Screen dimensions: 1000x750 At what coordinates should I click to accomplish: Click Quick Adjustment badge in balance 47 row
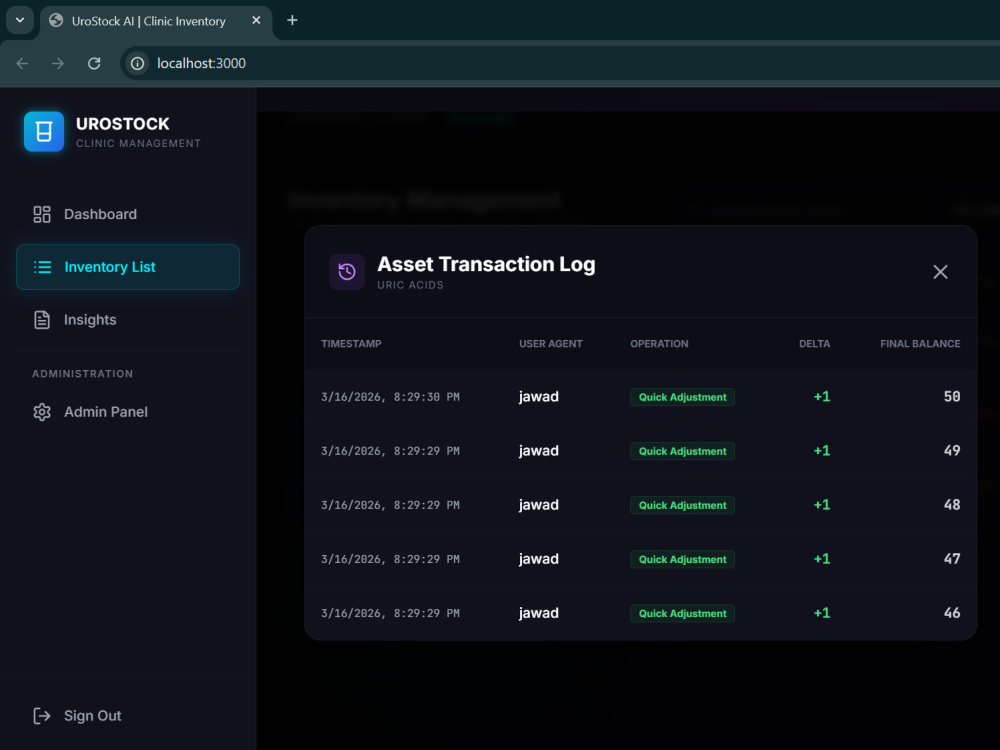[x=682, y=559]
